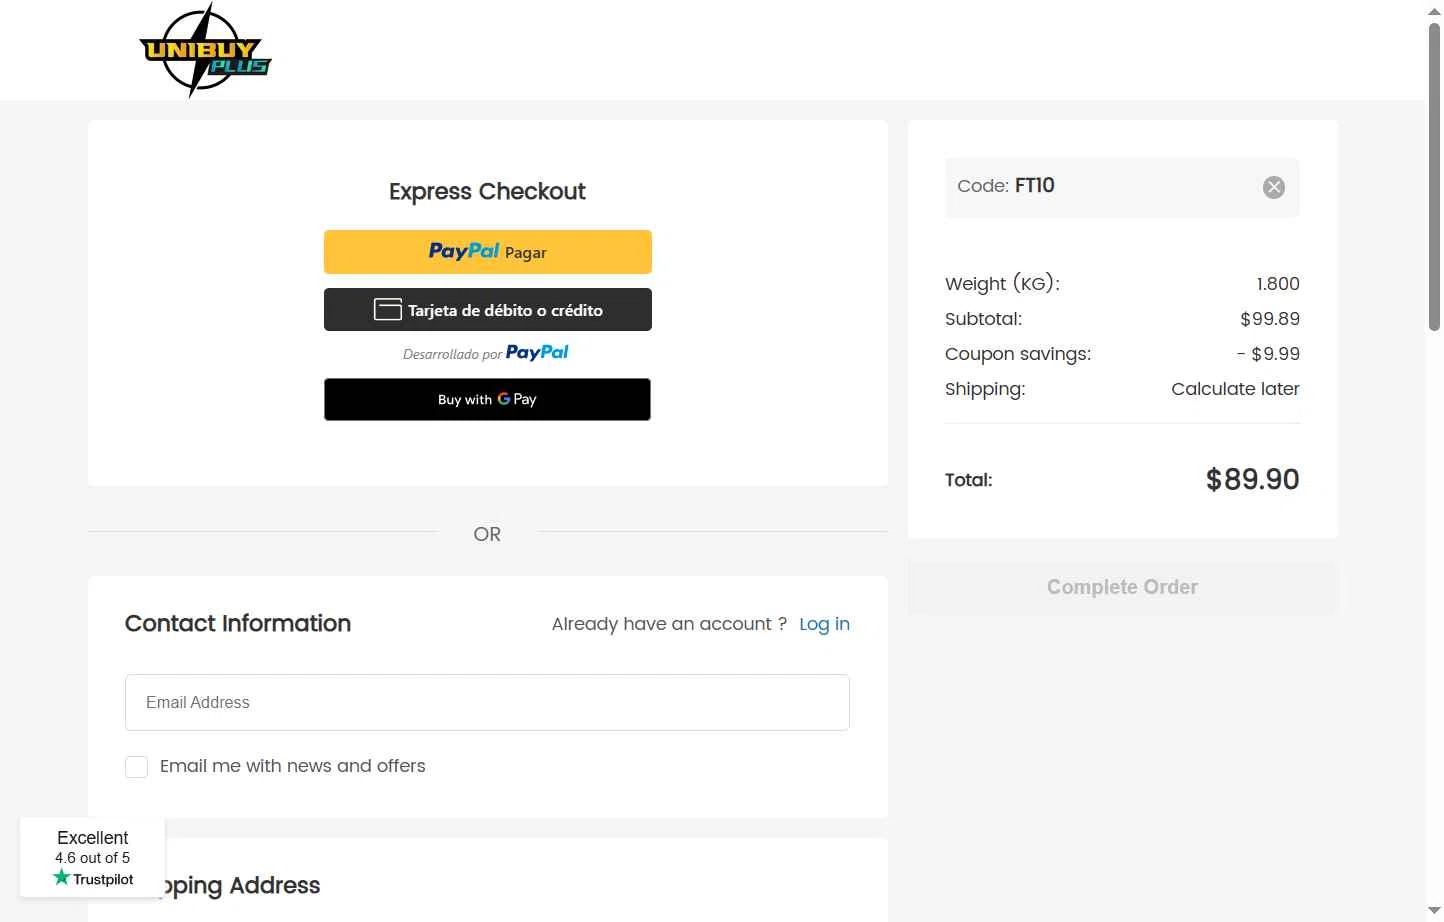
Task: Click the Already have an account text
Action: coord(669,624)
